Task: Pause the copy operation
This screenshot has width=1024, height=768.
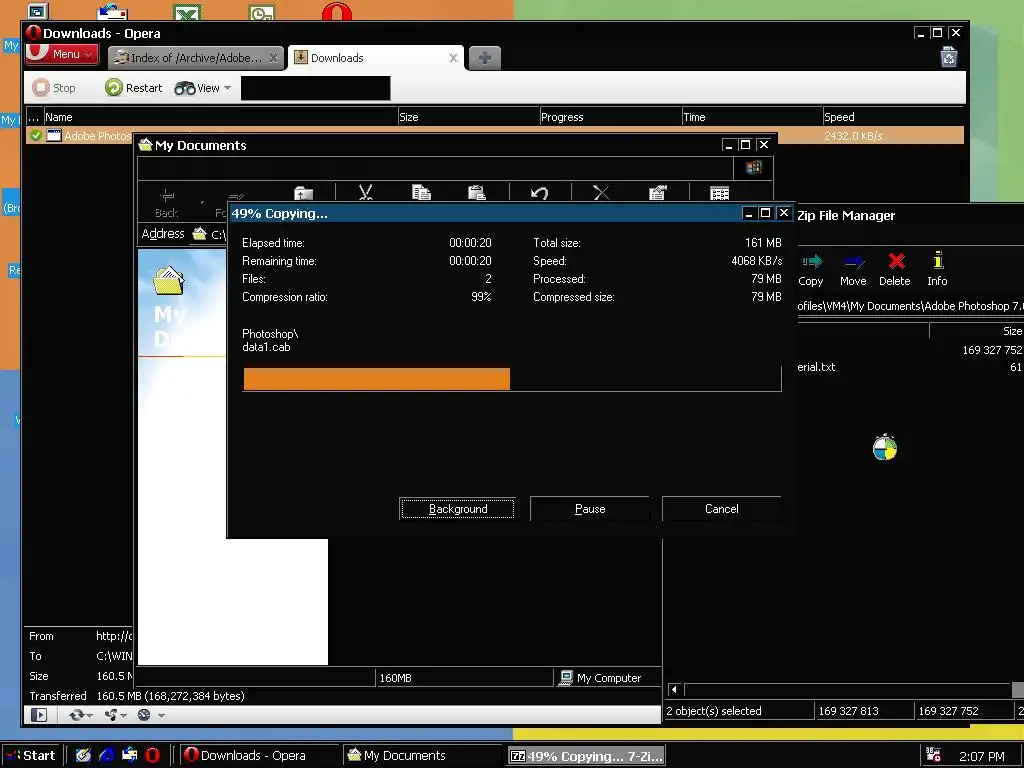Action: click(590, 509)
